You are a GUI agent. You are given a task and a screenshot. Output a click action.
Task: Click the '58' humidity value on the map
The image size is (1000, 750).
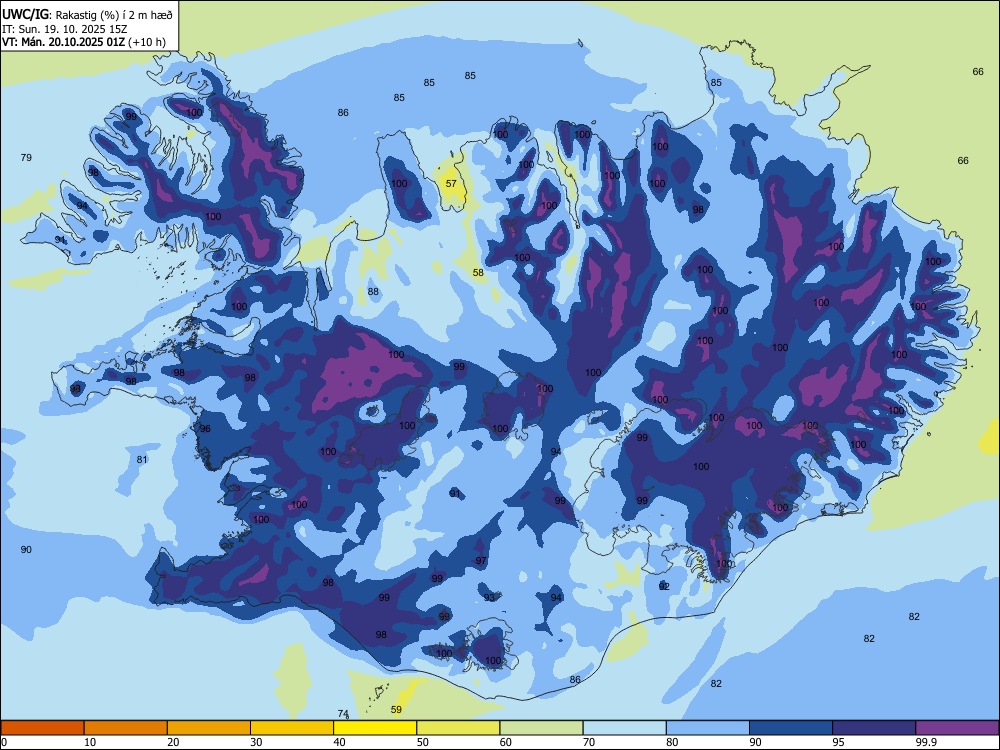point(478,273)
